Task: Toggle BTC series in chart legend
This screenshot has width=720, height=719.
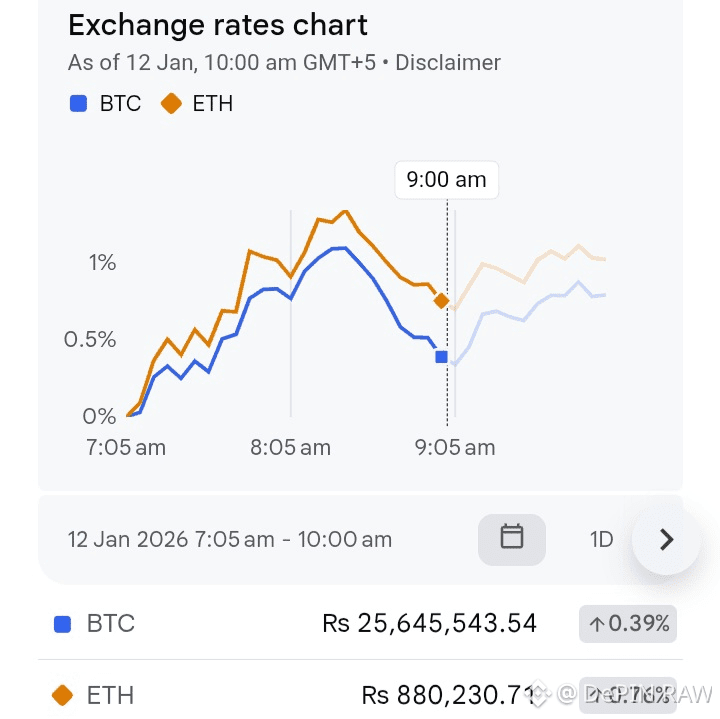Action: (x=120, y=103)
